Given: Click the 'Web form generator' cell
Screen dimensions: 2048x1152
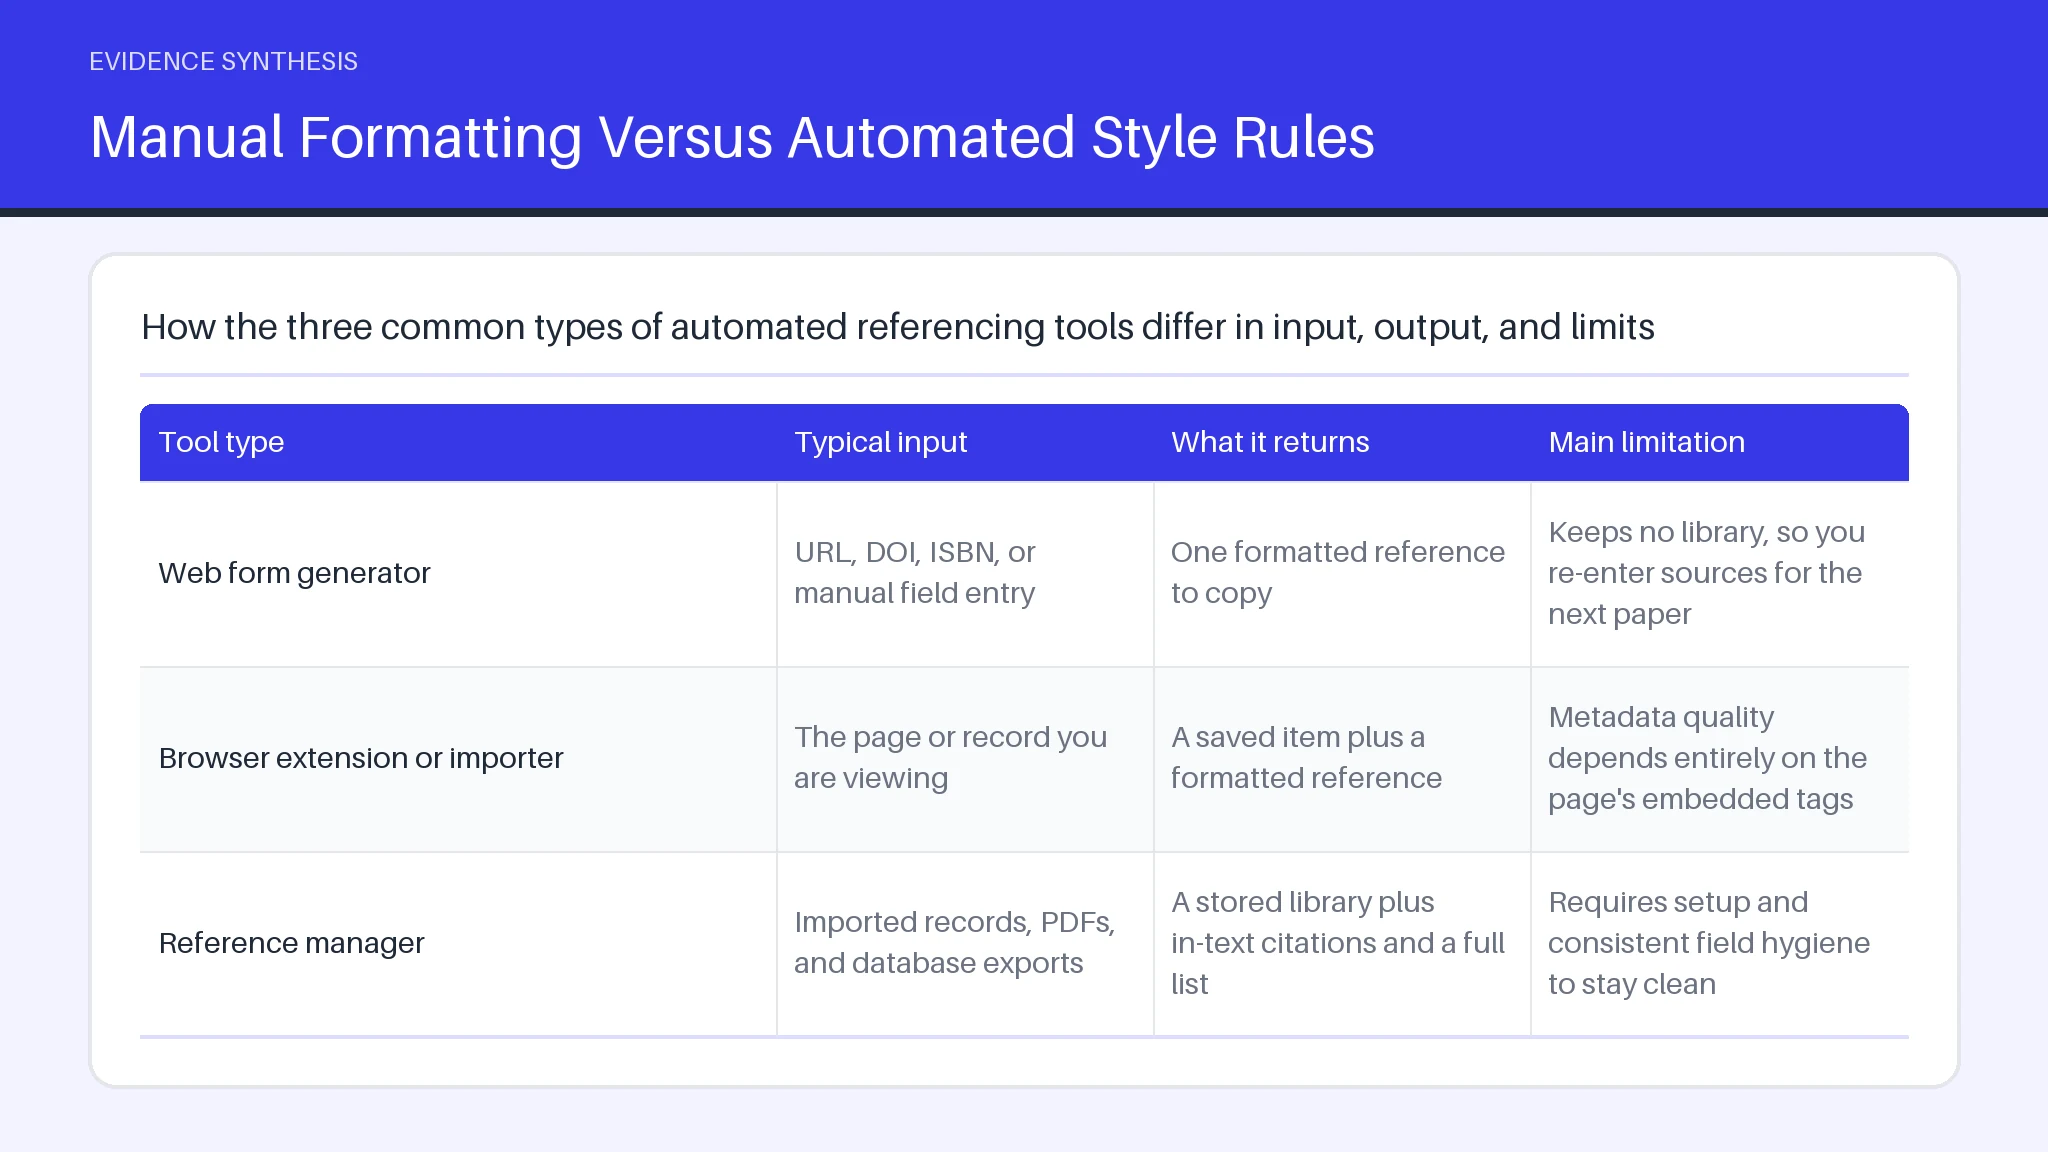Looking at the screenshot, I should (x=458, y=574).
